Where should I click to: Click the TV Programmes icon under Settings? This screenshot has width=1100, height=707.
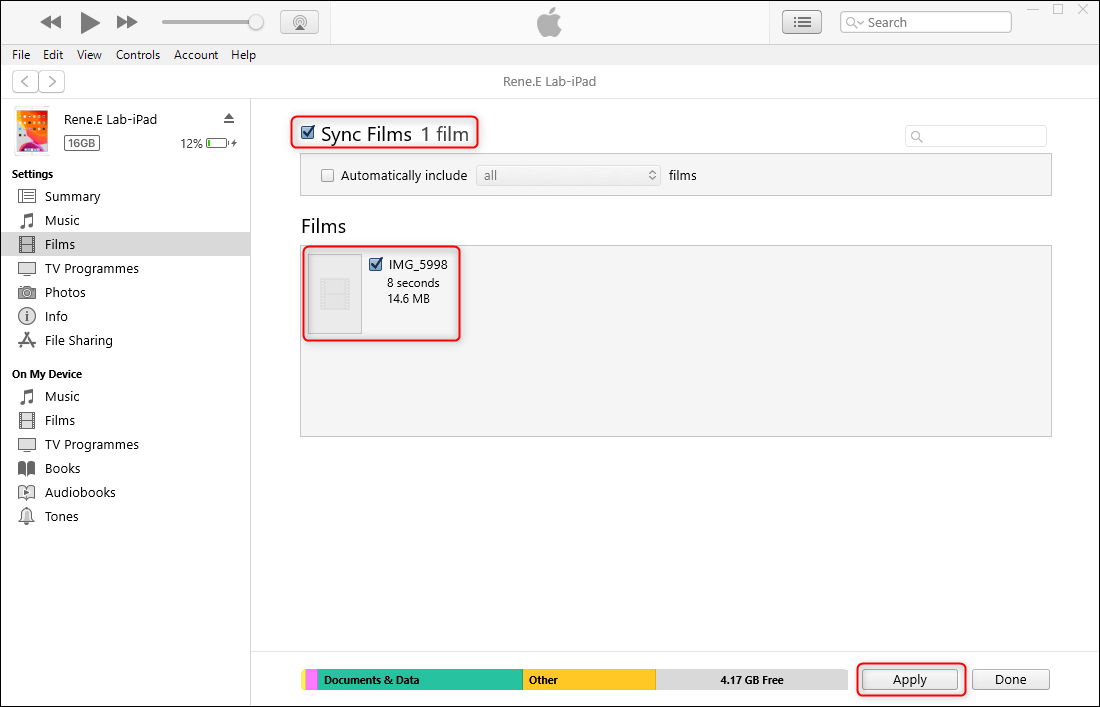(27, 269)
